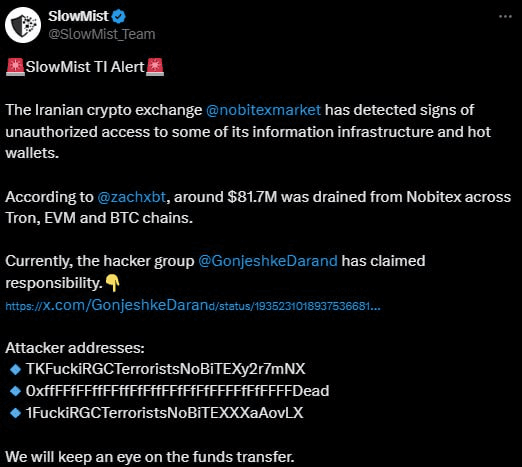This screenshot has width=522, height=467.
Task: Click the blue diamond beside the 1Fucki BTC address
Action: click(15, 413)
